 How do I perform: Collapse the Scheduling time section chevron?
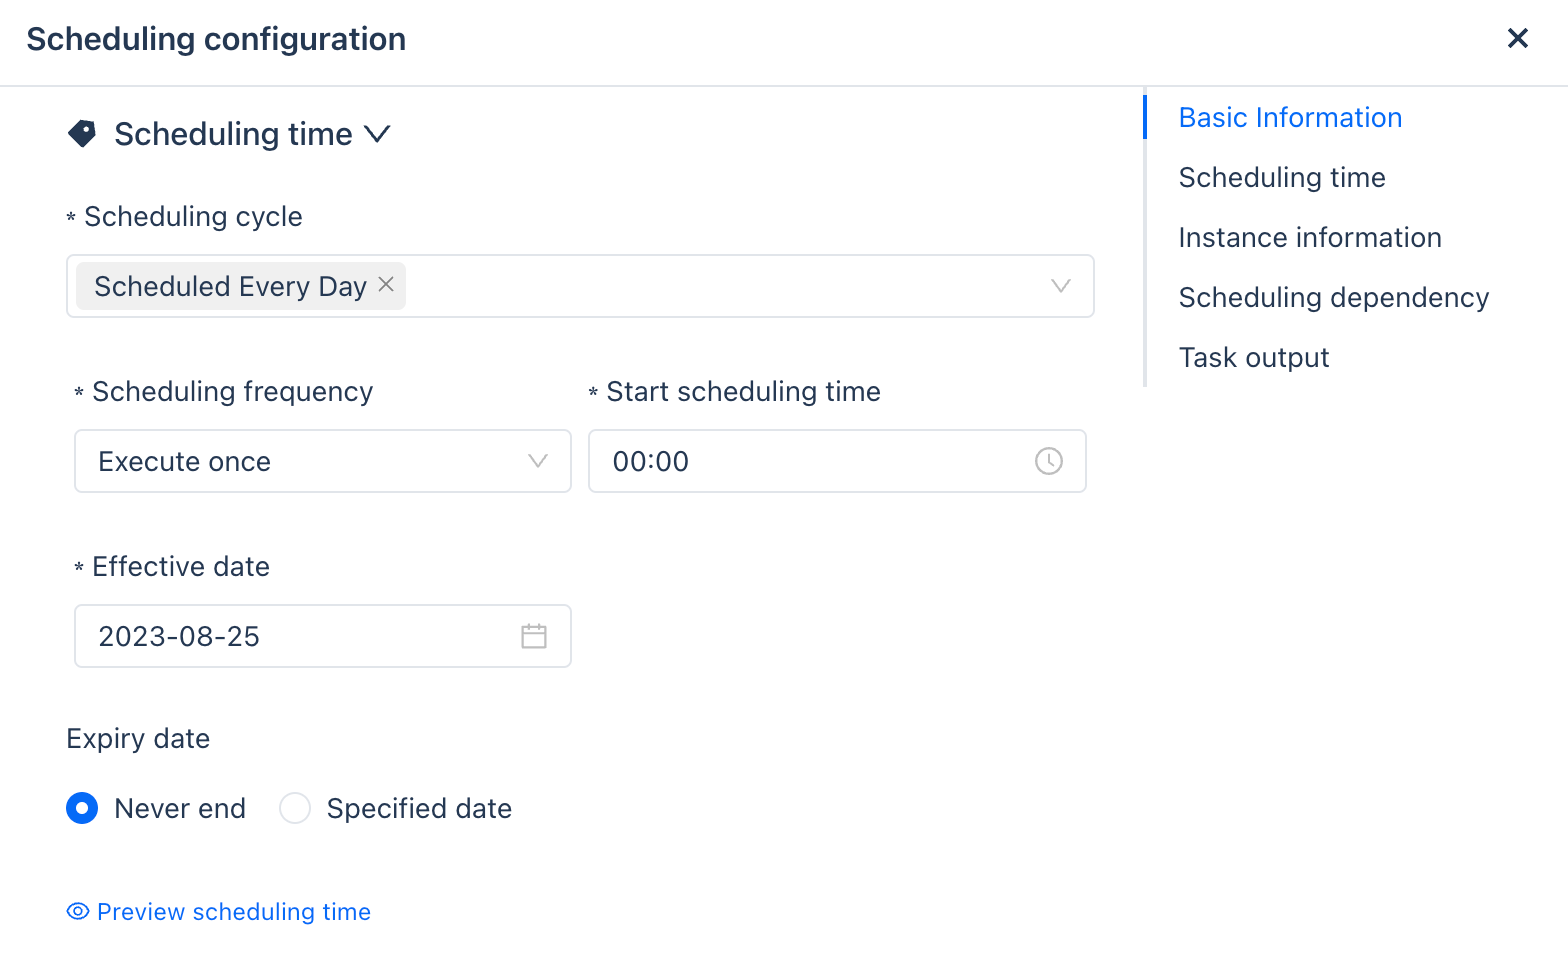coord(377,134)
